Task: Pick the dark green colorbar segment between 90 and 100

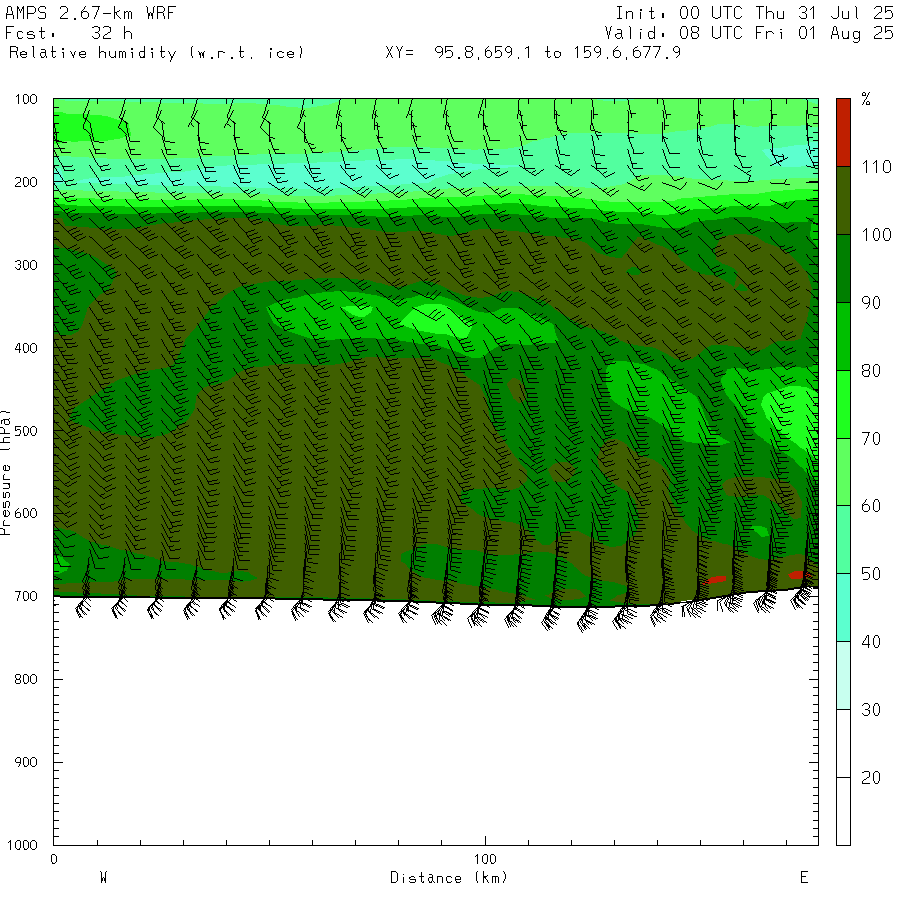Action: (x=843, y=269)
